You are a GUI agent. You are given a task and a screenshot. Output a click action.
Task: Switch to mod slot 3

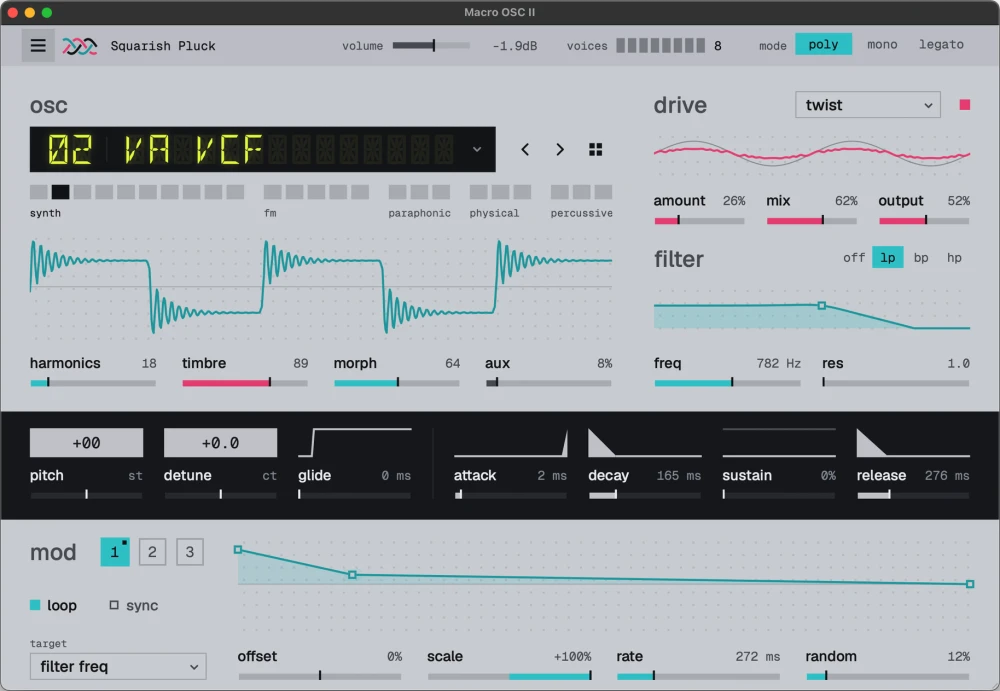click(x=189, y=552)
